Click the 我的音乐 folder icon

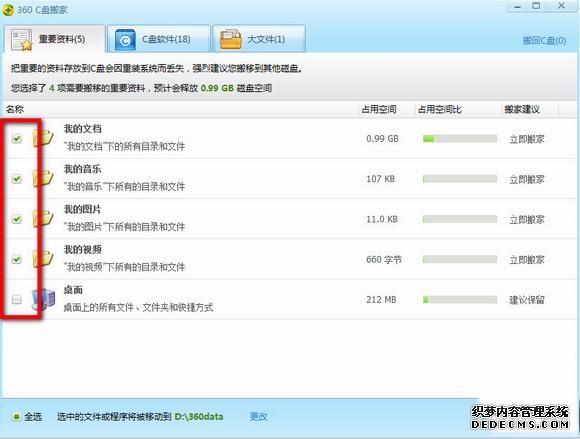click(43, 179)
